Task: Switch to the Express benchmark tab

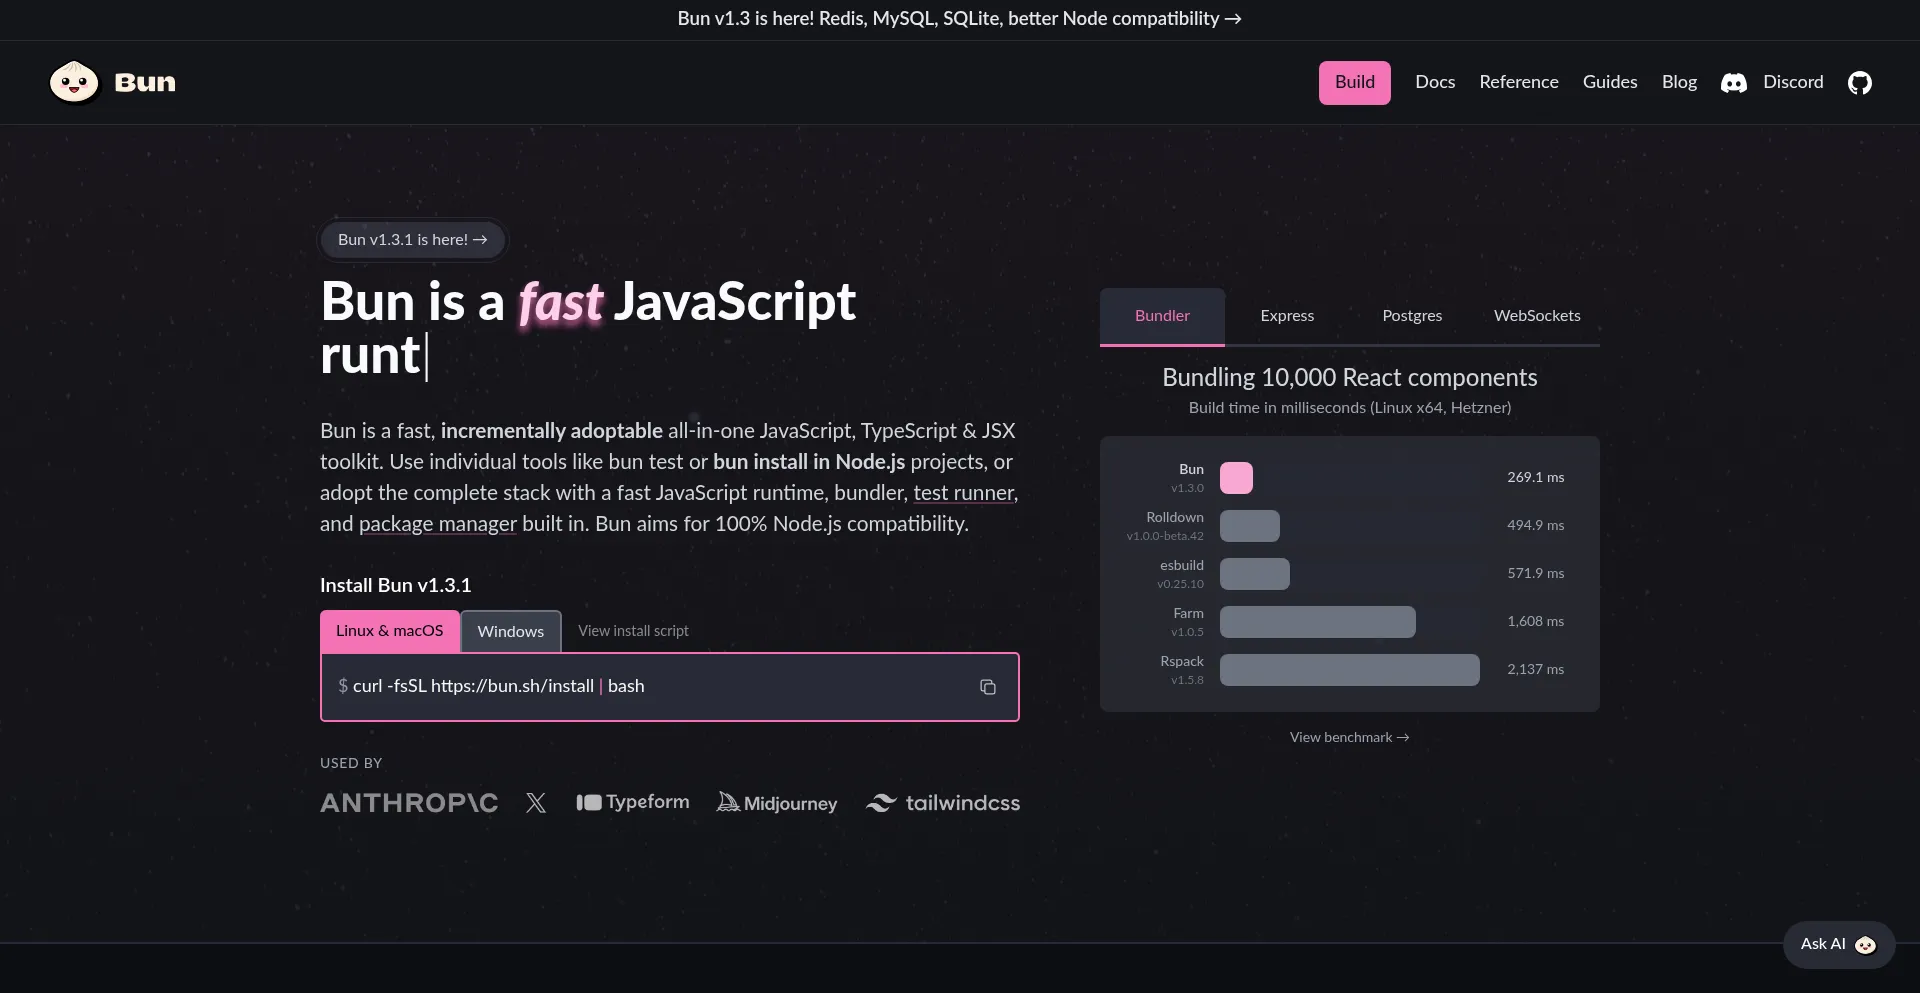Action: coord(1287,316)
